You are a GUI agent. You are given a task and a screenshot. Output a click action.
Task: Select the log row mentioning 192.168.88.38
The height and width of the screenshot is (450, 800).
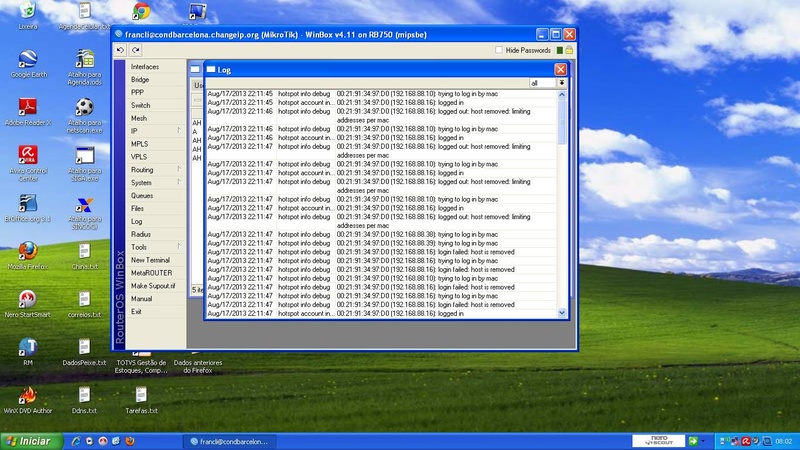click(381, 234)
